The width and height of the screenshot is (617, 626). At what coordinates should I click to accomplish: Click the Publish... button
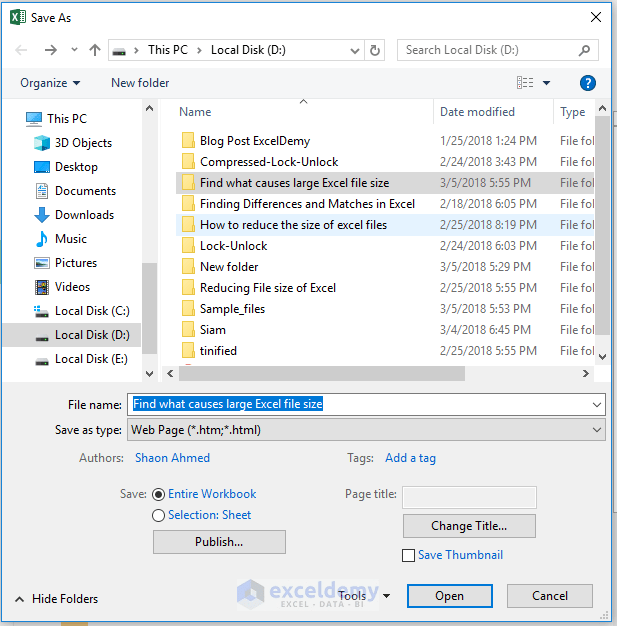point(219,542)
